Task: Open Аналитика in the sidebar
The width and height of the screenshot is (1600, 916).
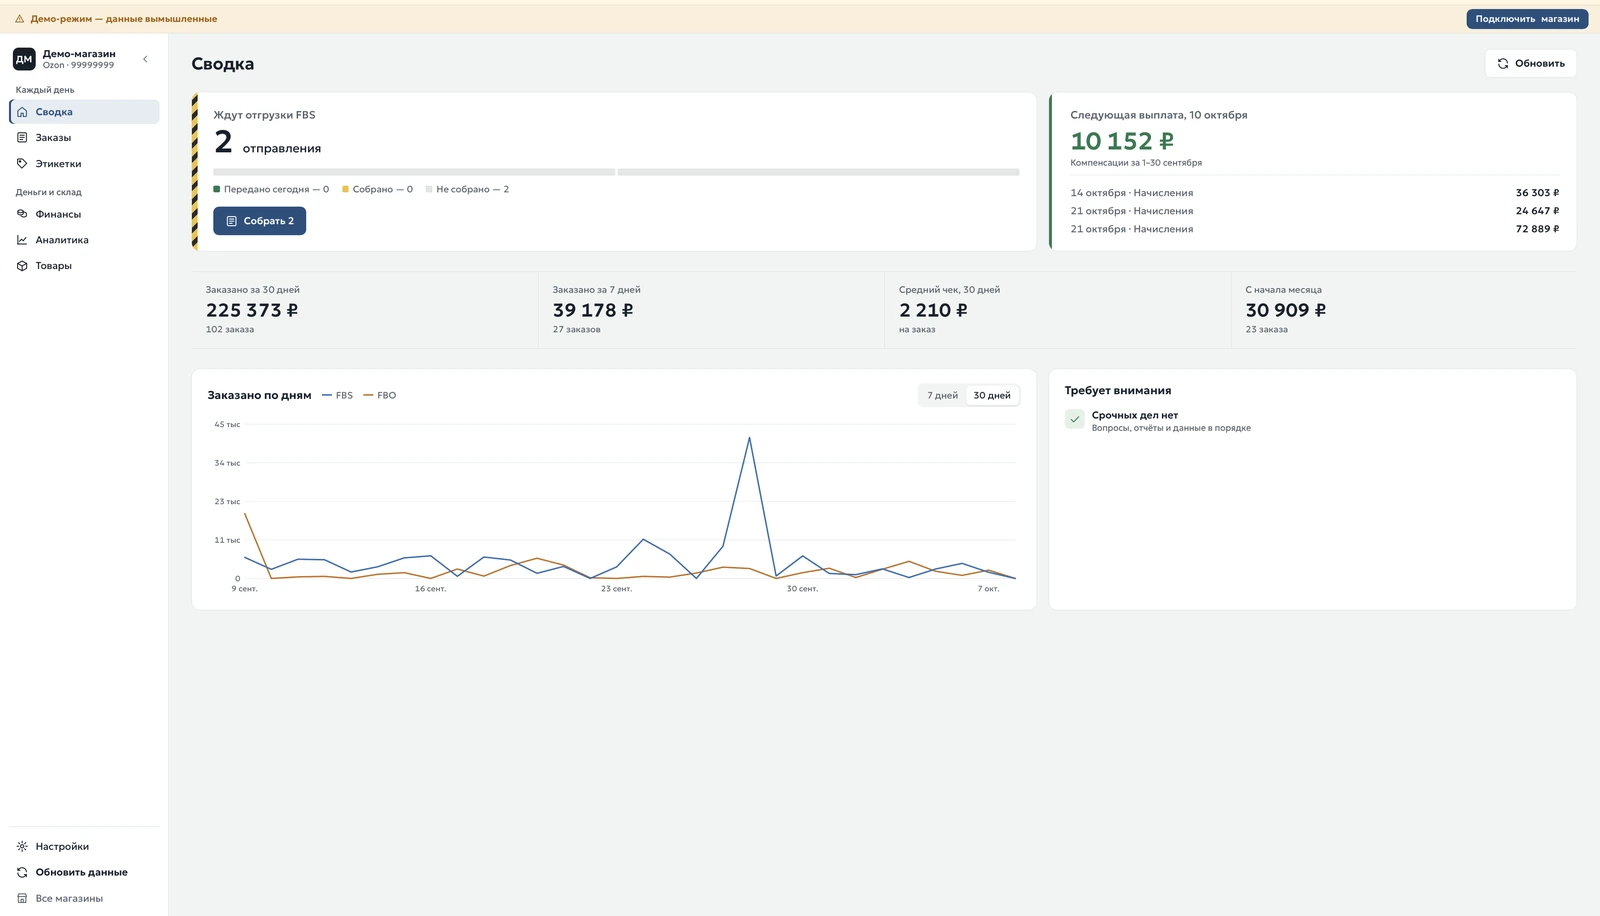Action: point(84,240)
